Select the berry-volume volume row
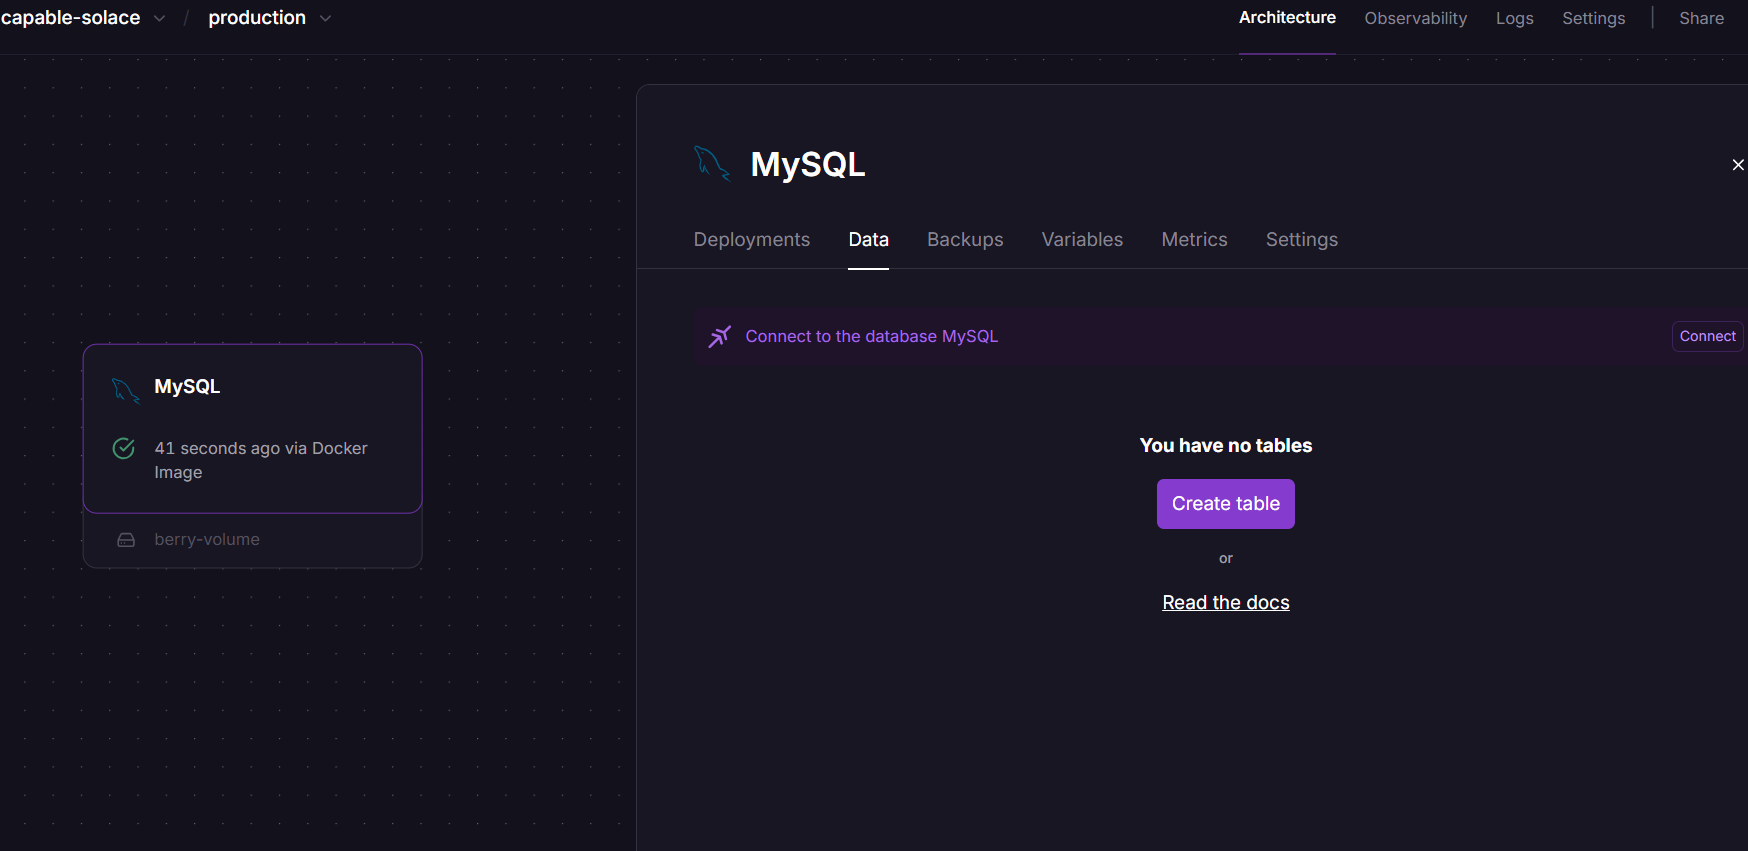 252,540
